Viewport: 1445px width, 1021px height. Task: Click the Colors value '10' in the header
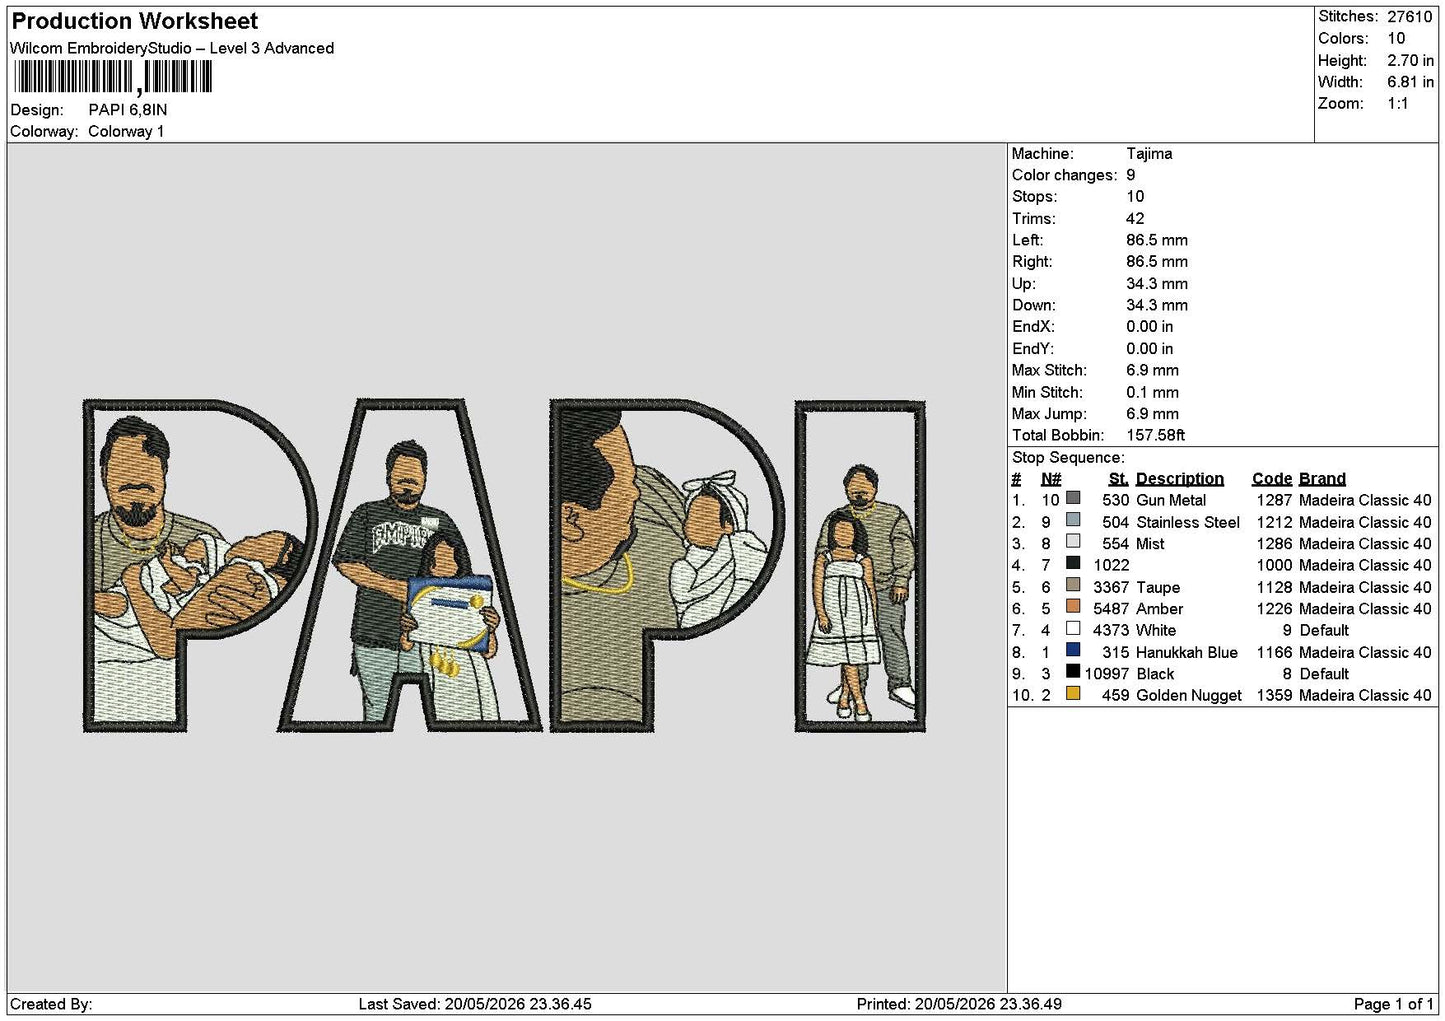1396,38
